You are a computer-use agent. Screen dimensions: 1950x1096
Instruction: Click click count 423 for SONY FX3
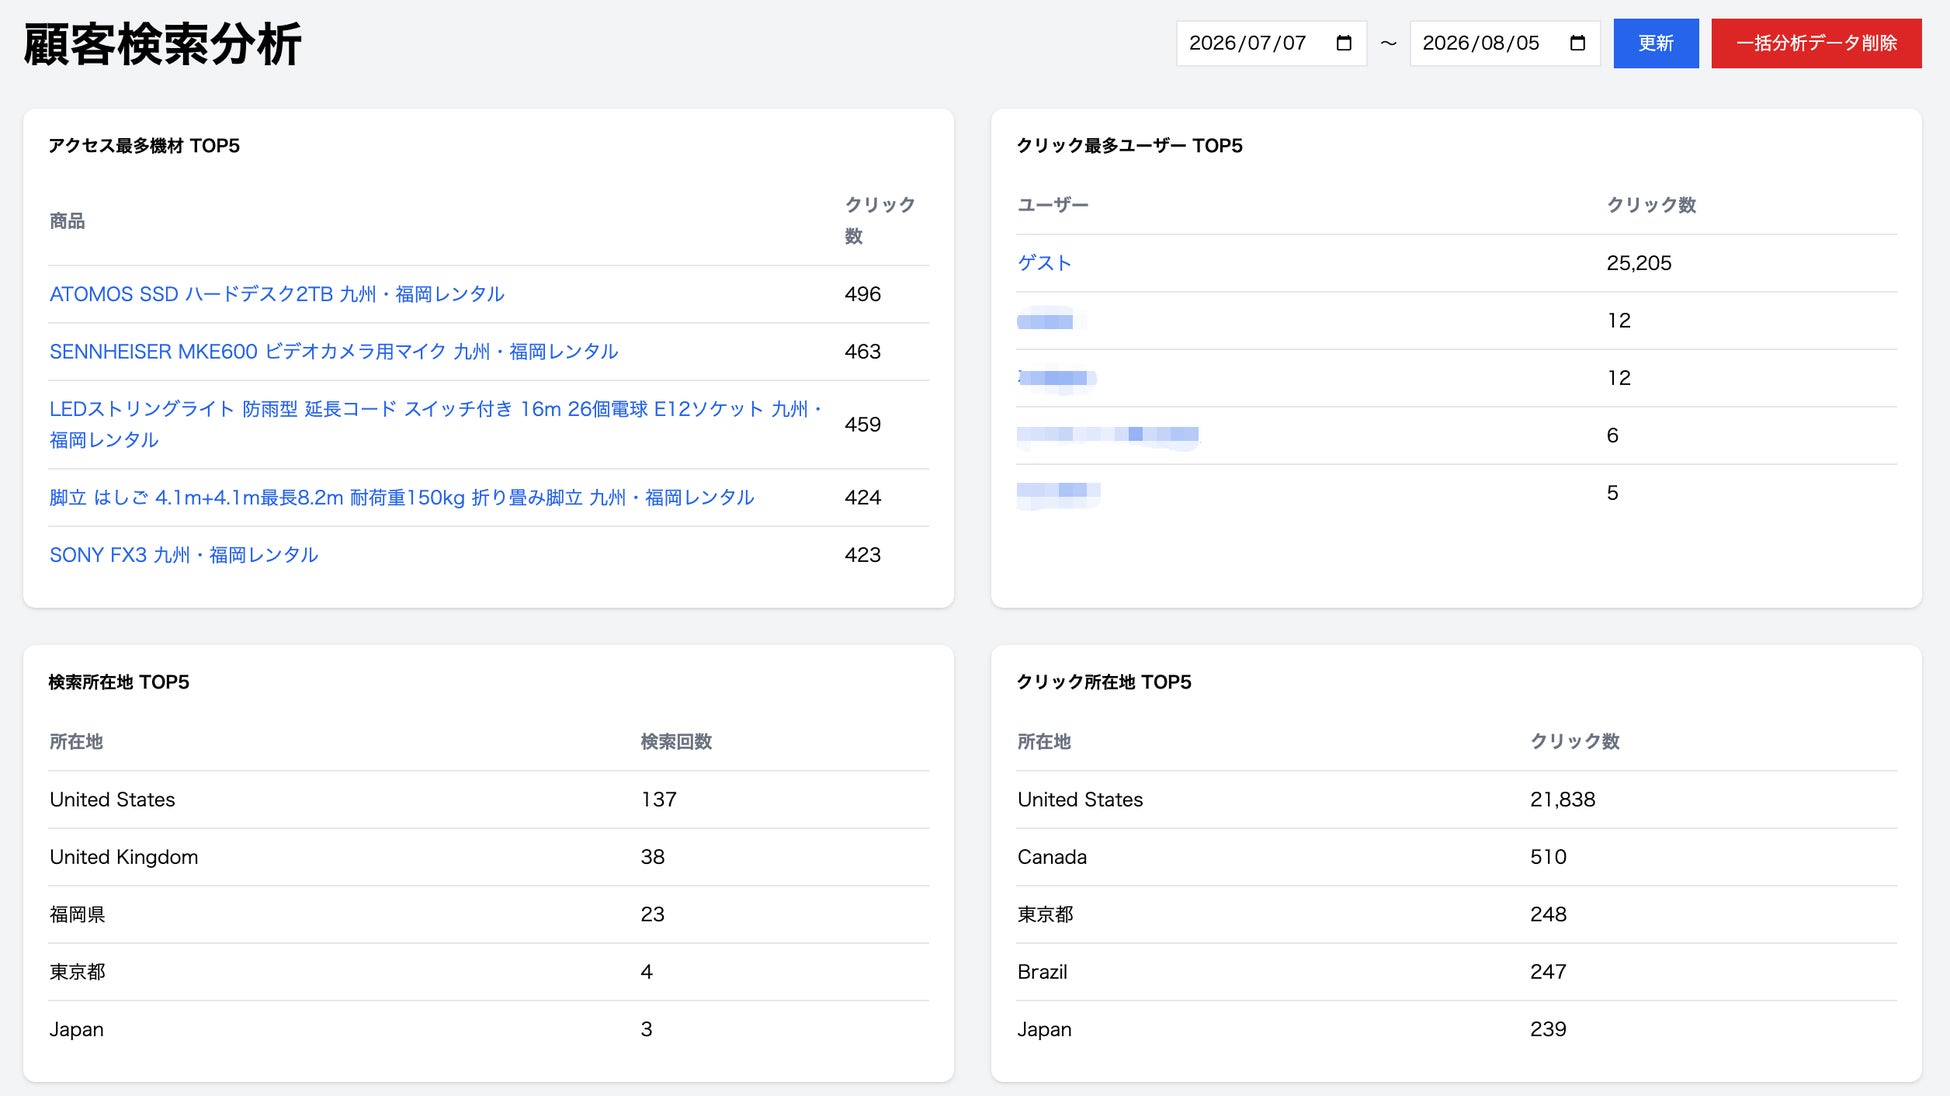[862, 554]
